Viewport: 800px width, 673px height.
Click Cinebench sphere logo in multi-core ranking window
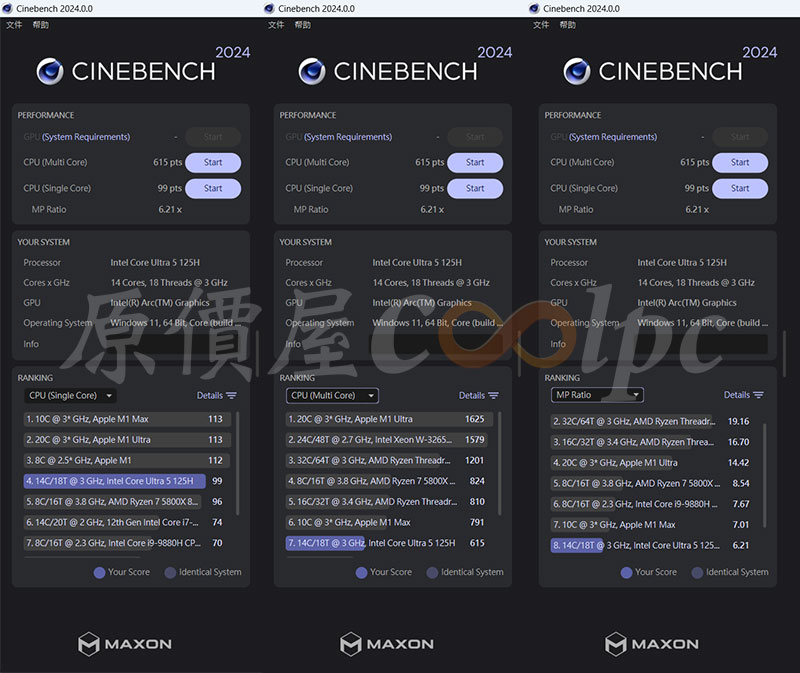[312, 71]
